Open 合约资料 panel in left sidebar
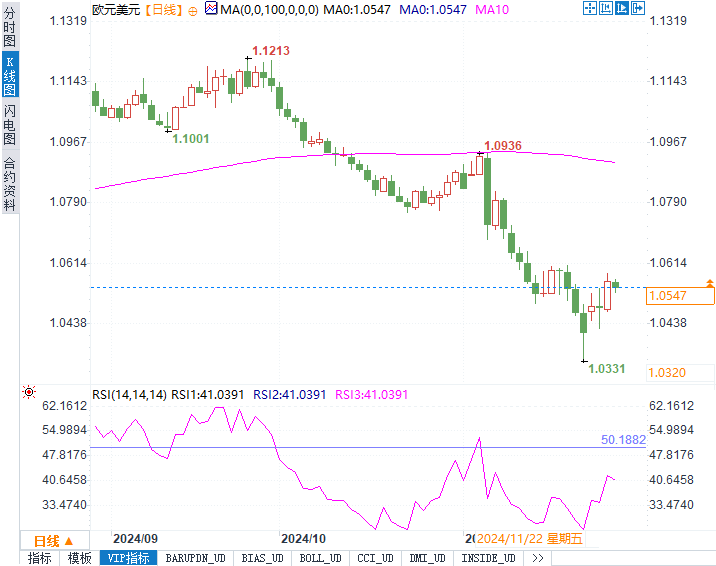This screenshot has height=566, width=716. (10, 183)
